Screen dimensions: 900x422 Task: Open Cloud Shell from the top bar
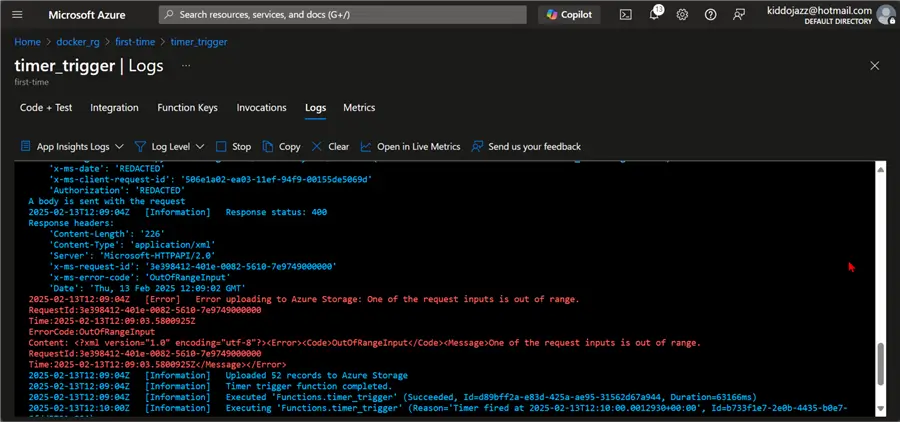[626, 15]
